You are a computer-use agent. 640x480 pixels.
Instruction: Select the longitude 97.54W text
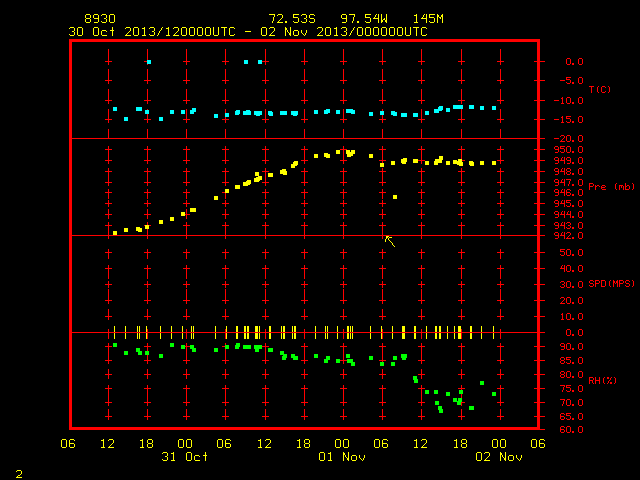(364, 19)
